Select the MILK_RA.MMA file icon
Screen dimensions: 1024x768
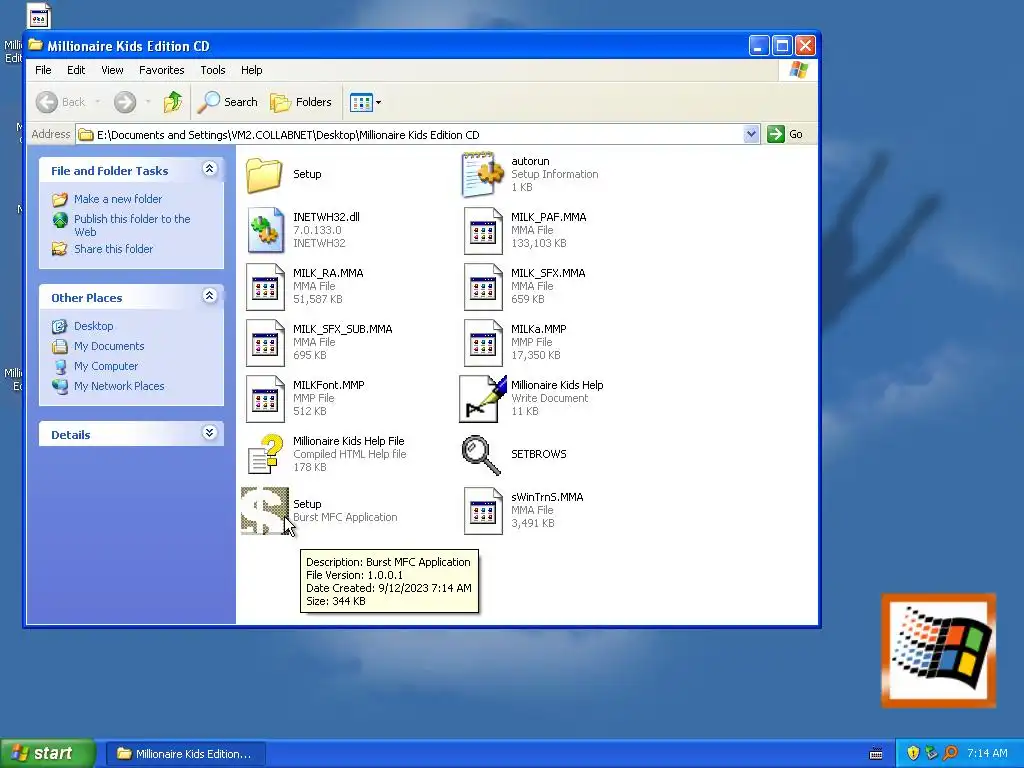265,287
